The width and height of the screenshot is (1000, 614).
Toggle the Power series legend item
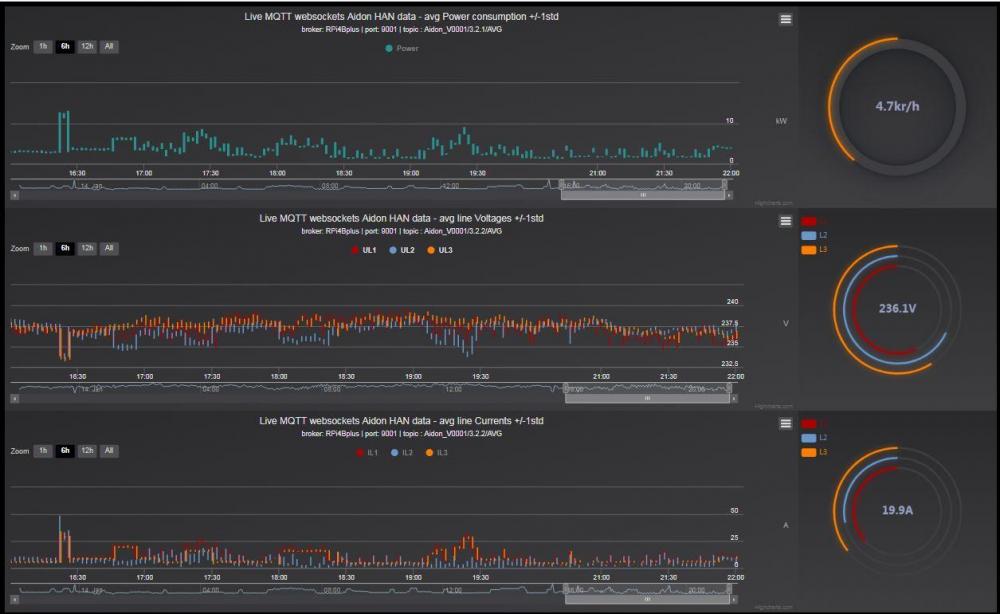click(x=401, y=47)
